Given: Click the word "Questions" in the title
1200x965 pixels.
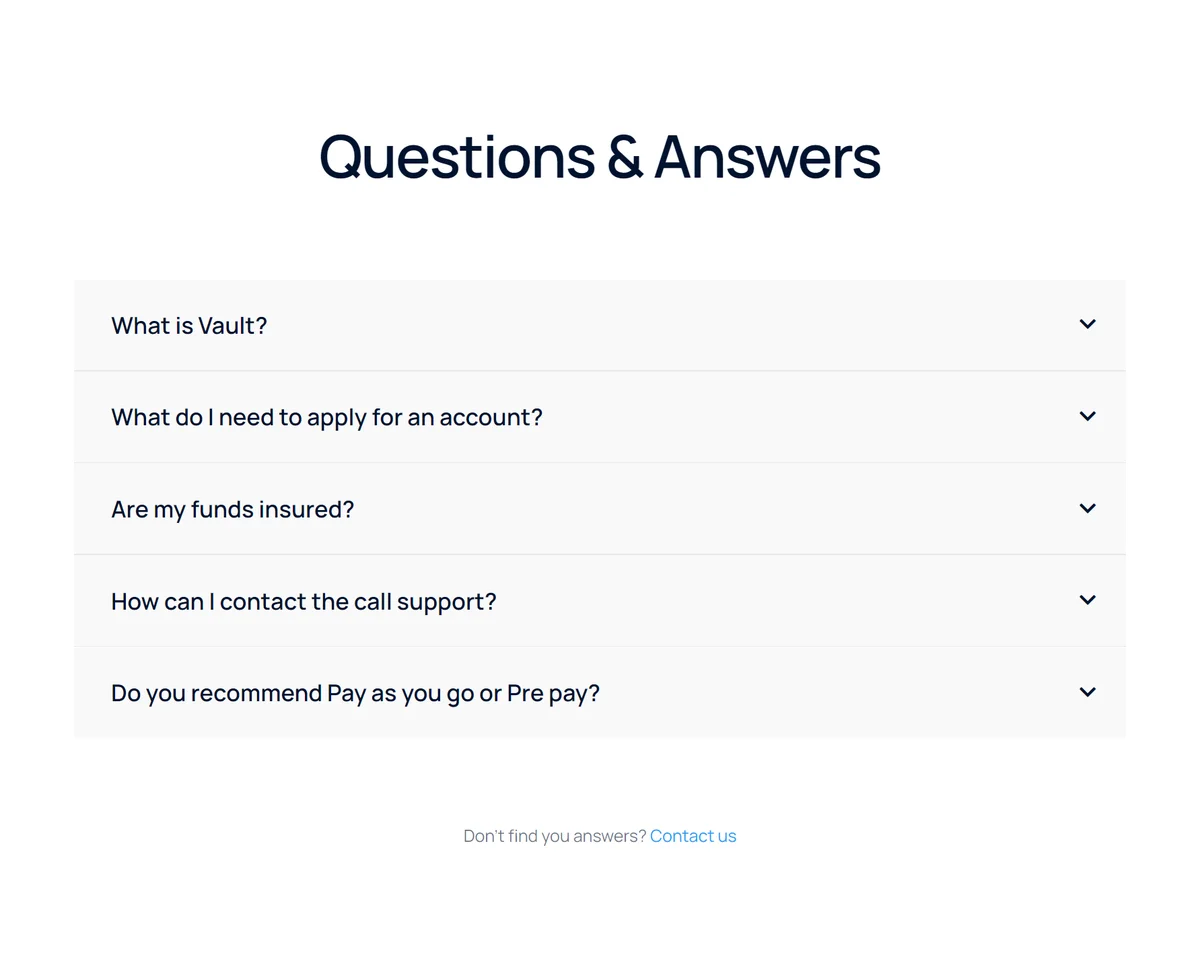Looking at the screenshot, I should pyautogui.click(x=457, y=158).
